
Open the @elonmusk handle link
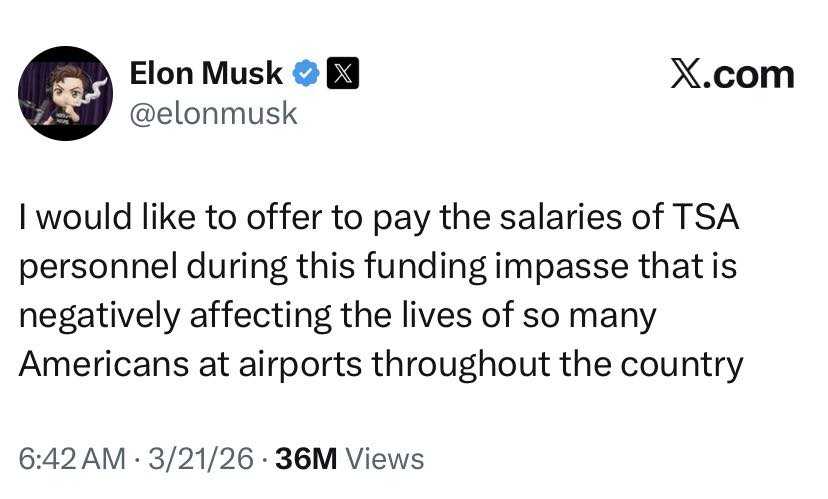tap(214, 113)
